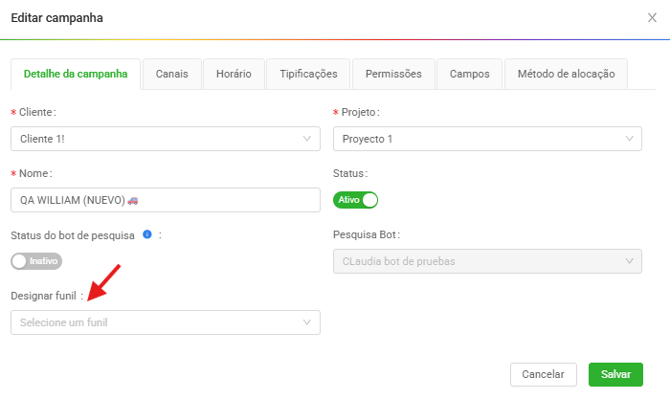Click the Cancelar button
This screenshot has width=670, height=399.
543,374
